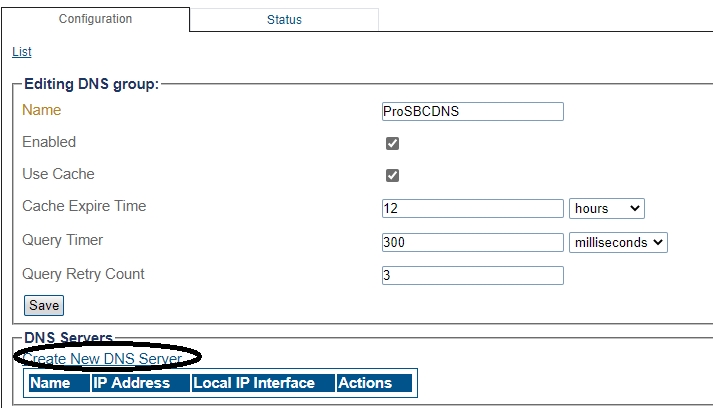Image resolution: width=713 pixels, height=408 pixels.
Task: Open the Create New DNS Server link
Action: (103, 358)
